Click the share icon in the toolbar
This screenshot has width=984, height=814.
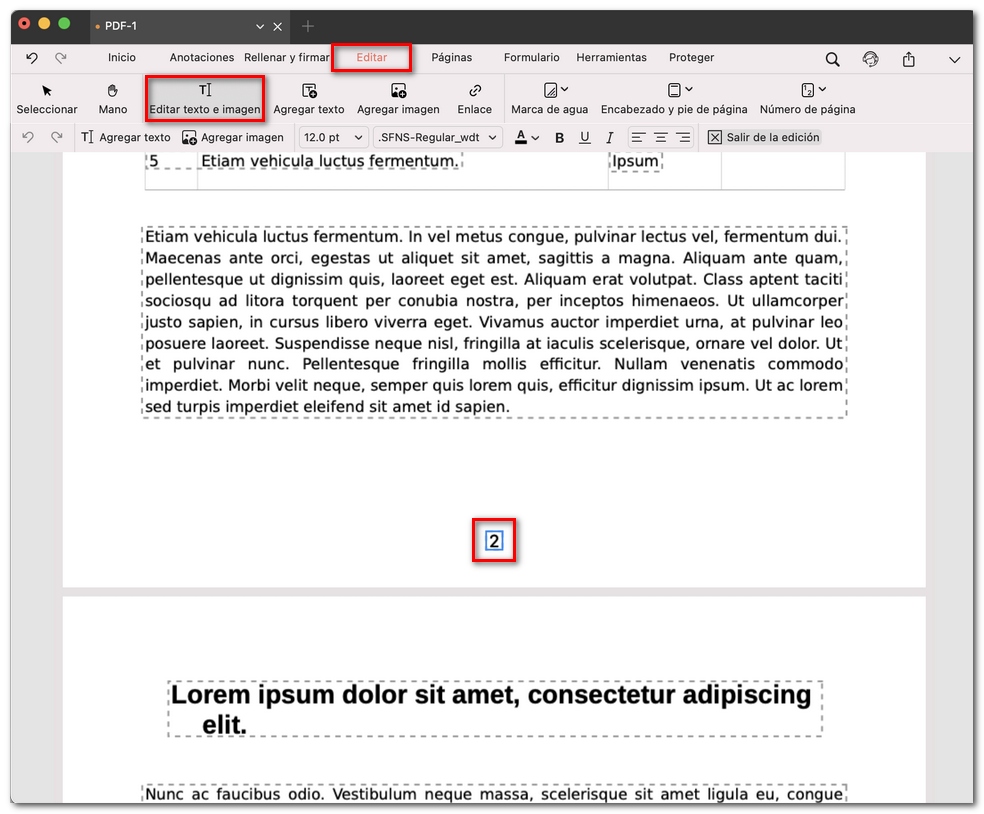tap(908, 59)
